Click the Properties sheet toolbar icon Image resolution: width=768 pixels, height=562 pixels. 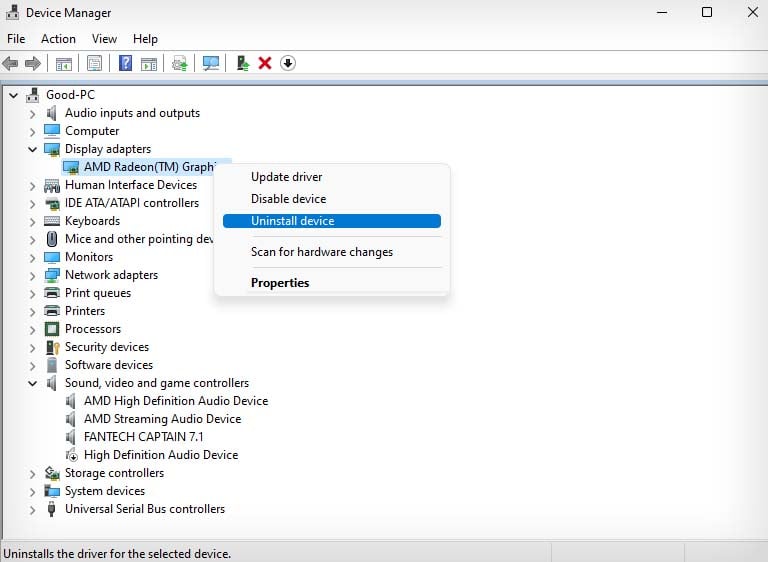94,63
